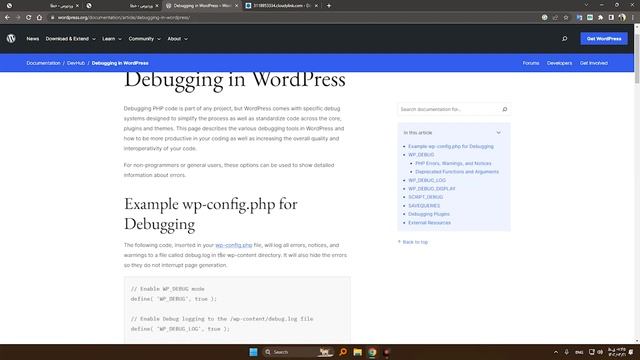Image resolution: width=640 pixels, height=360 pixels.
Task: Click the Developers link in the blue bar
Action: (559, 63)
